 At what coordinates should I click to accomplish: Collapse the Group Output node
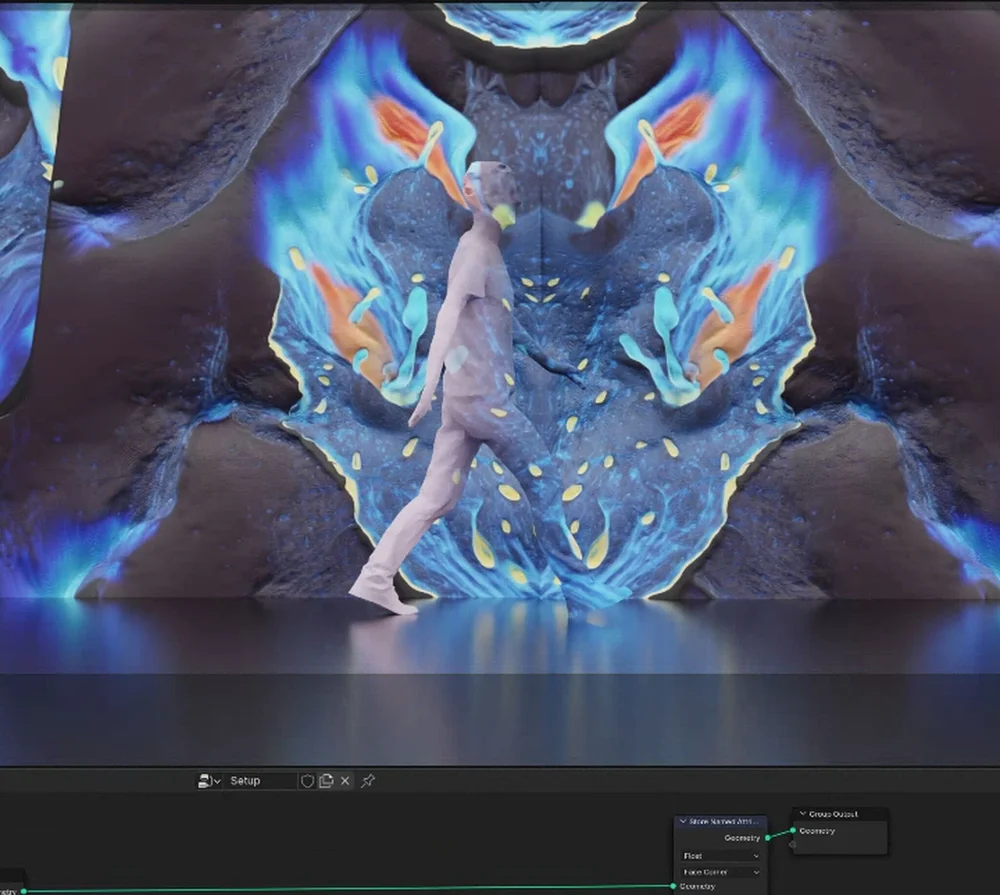coord(803,815)
